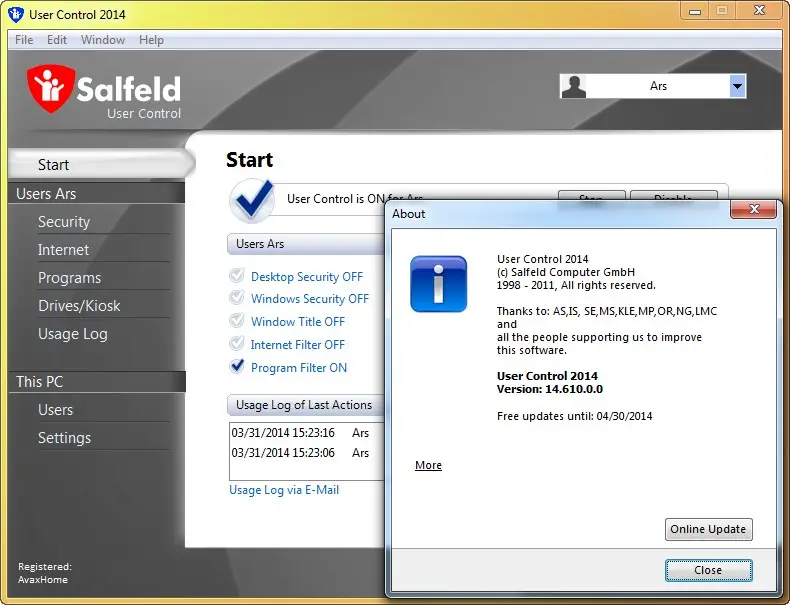
Task: Toggle Window Title OFF checkmark
Action: tap(237, 320)
